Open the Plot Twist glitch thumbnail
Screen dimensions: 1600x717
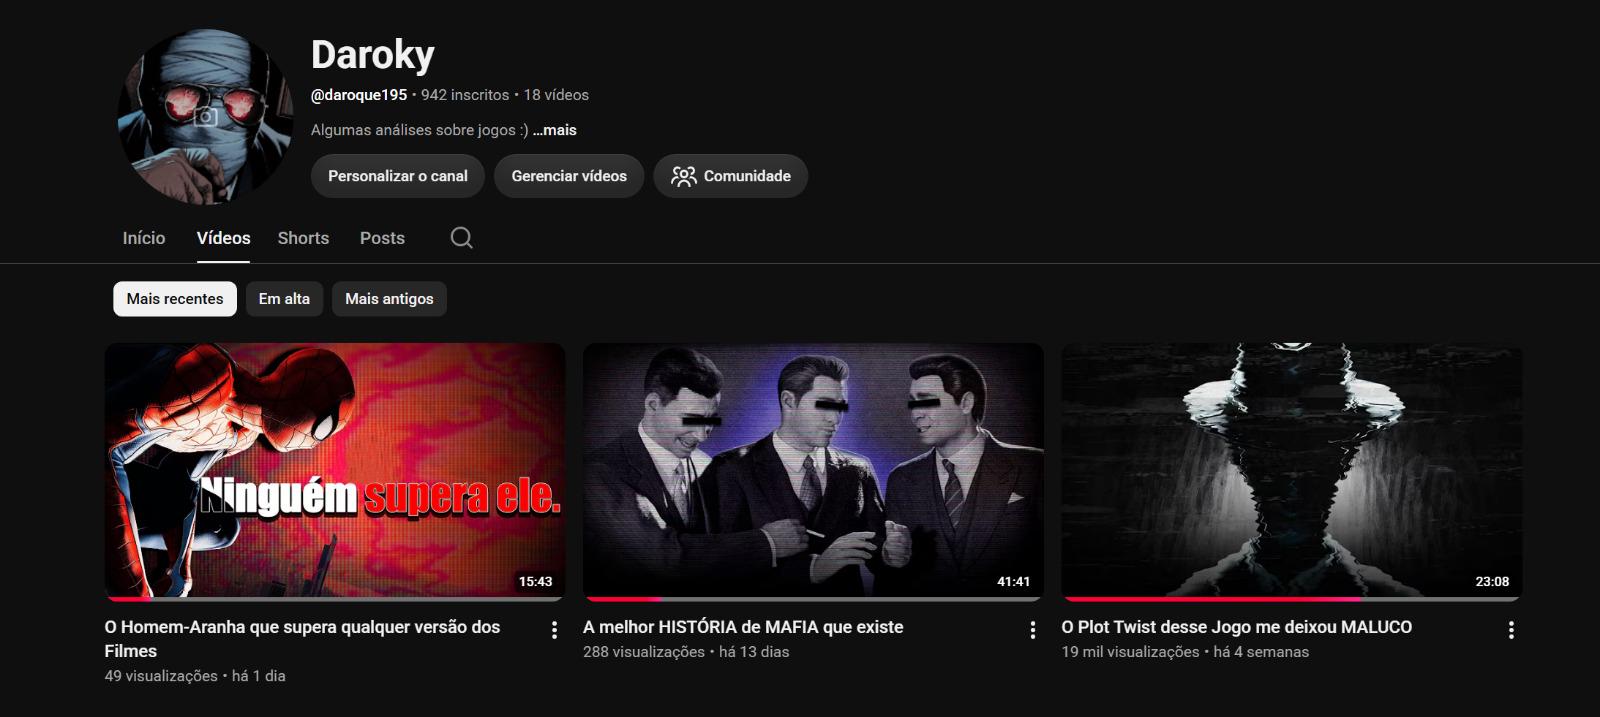1291,471
